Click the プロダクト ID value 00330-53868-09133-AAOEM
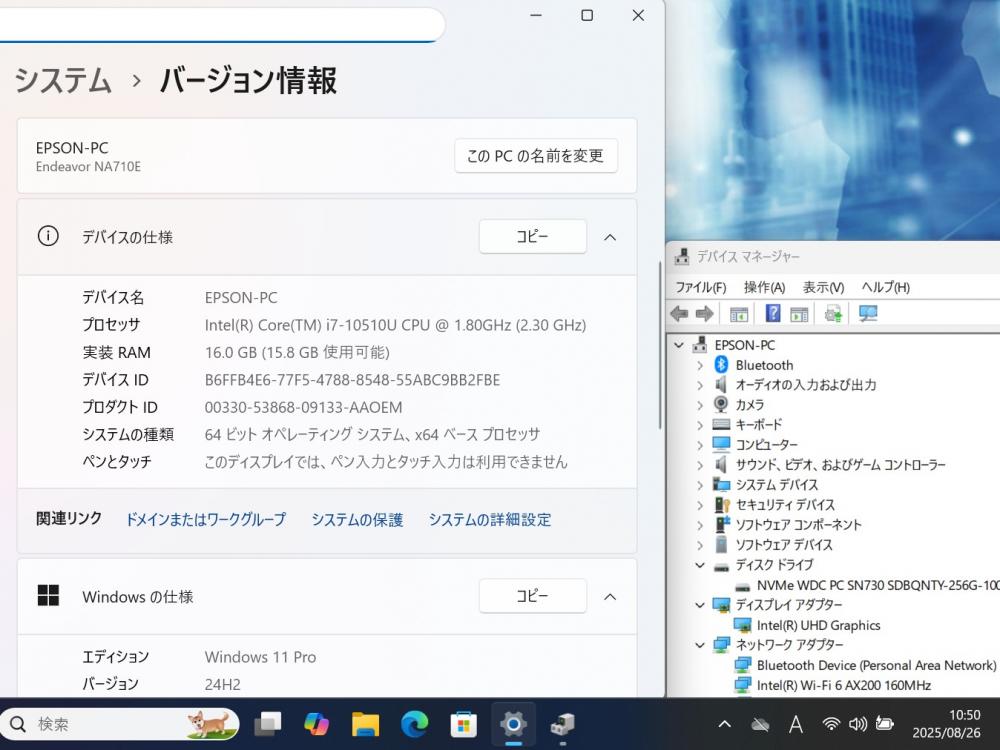 (304, 408)
